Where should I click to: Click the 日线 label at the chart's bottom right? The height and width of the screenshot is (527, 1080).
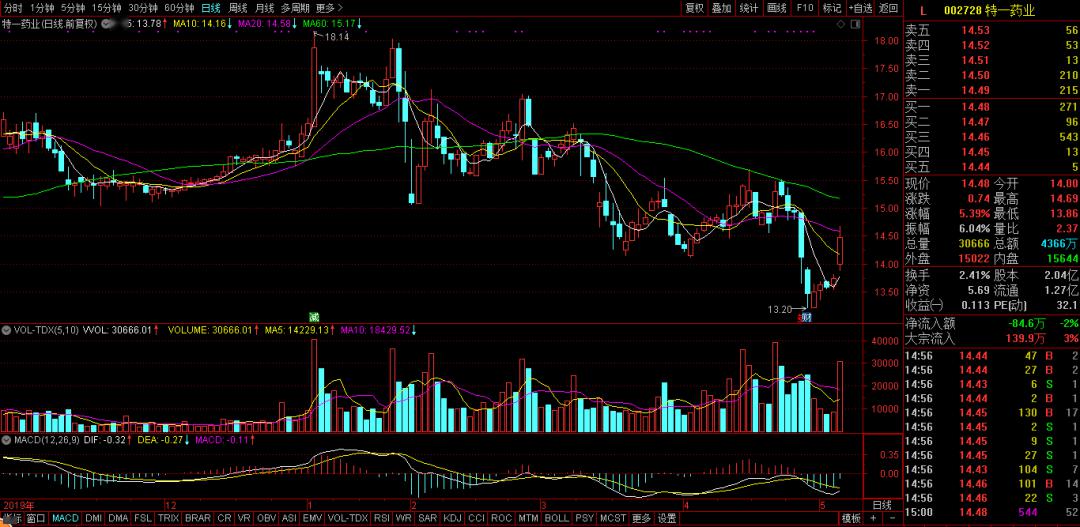[882, 504]
